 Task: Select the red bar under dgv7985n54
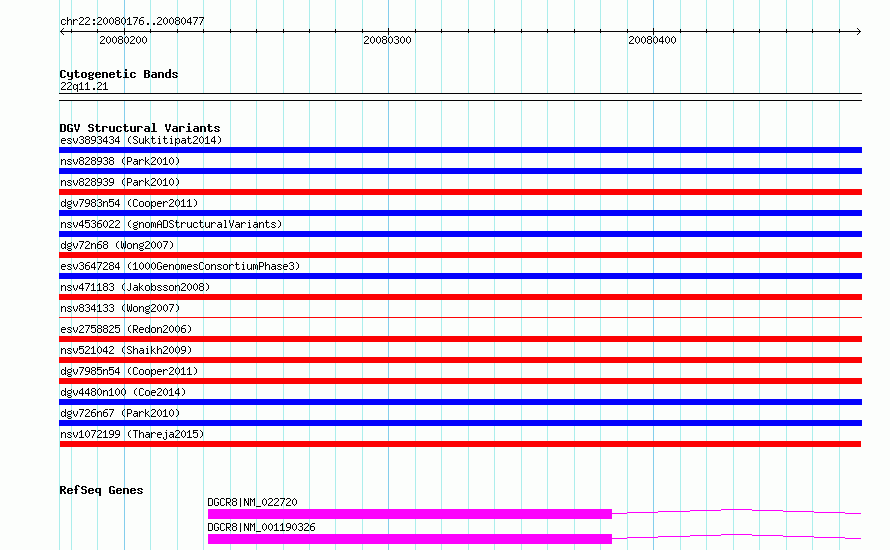[x=460, y=381]
